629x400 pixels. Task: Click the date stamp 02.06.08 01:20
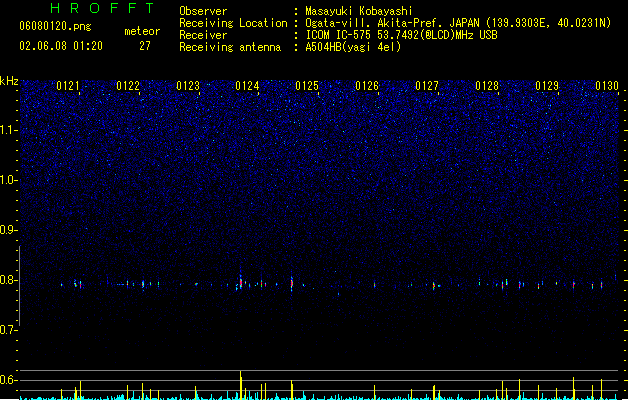tap(61, 46)
